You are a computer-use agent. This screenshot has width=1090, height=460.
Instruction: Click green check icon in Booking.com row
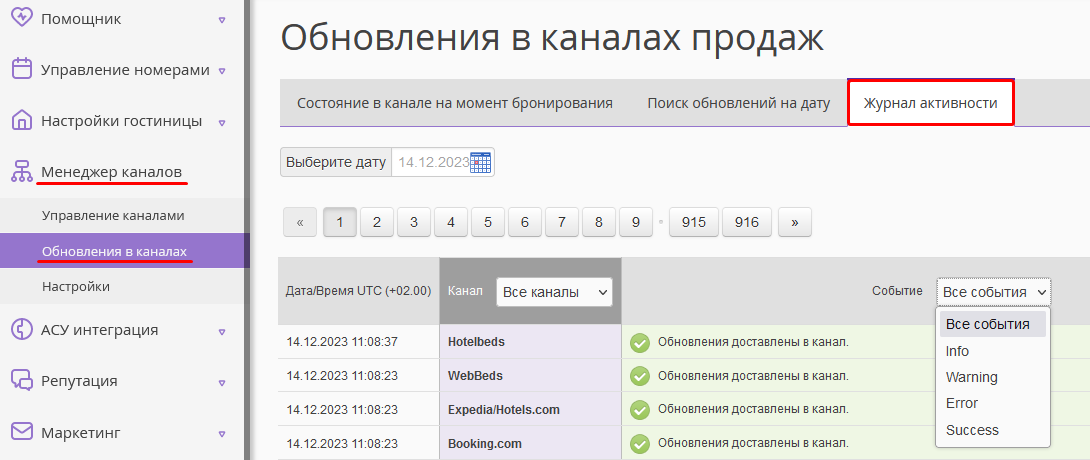pos(640,443)
